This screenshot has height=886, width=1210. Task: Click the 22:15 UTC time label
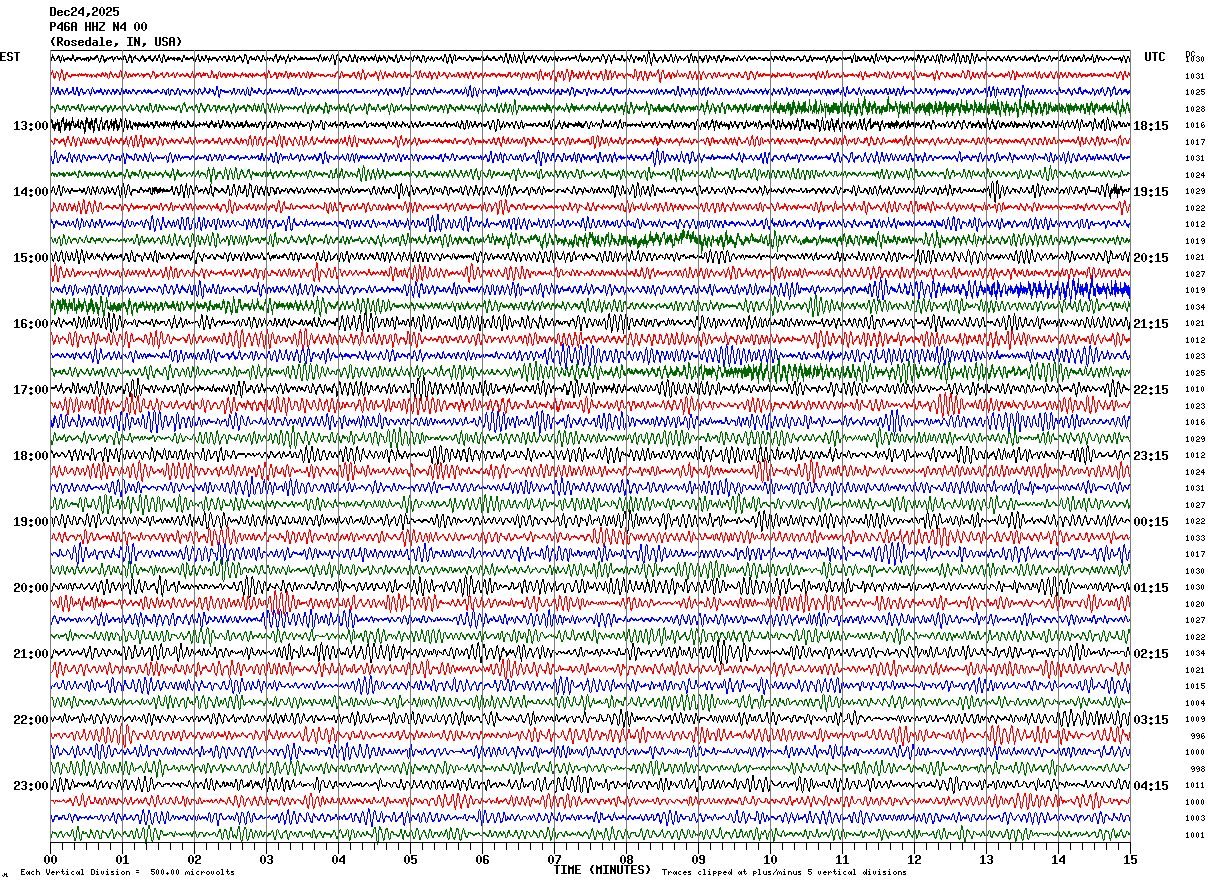point(1151,390)
